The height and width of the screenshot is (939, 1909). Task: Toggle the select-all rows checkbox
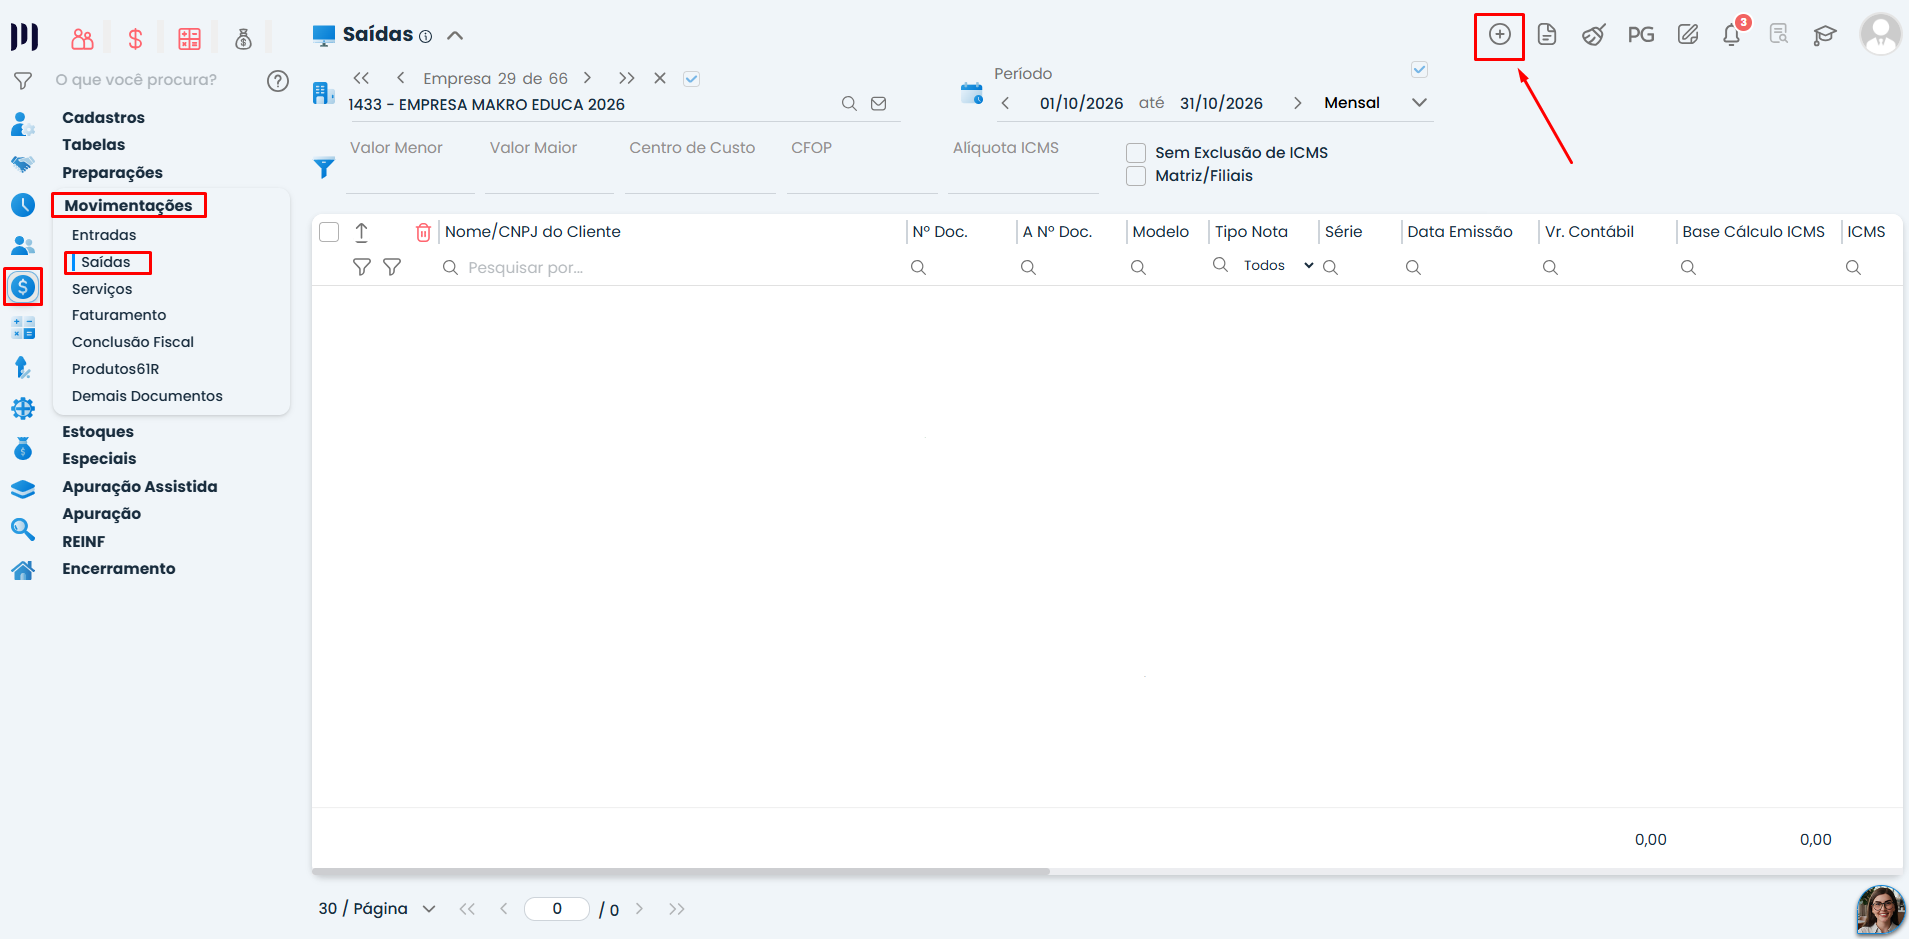329,232
